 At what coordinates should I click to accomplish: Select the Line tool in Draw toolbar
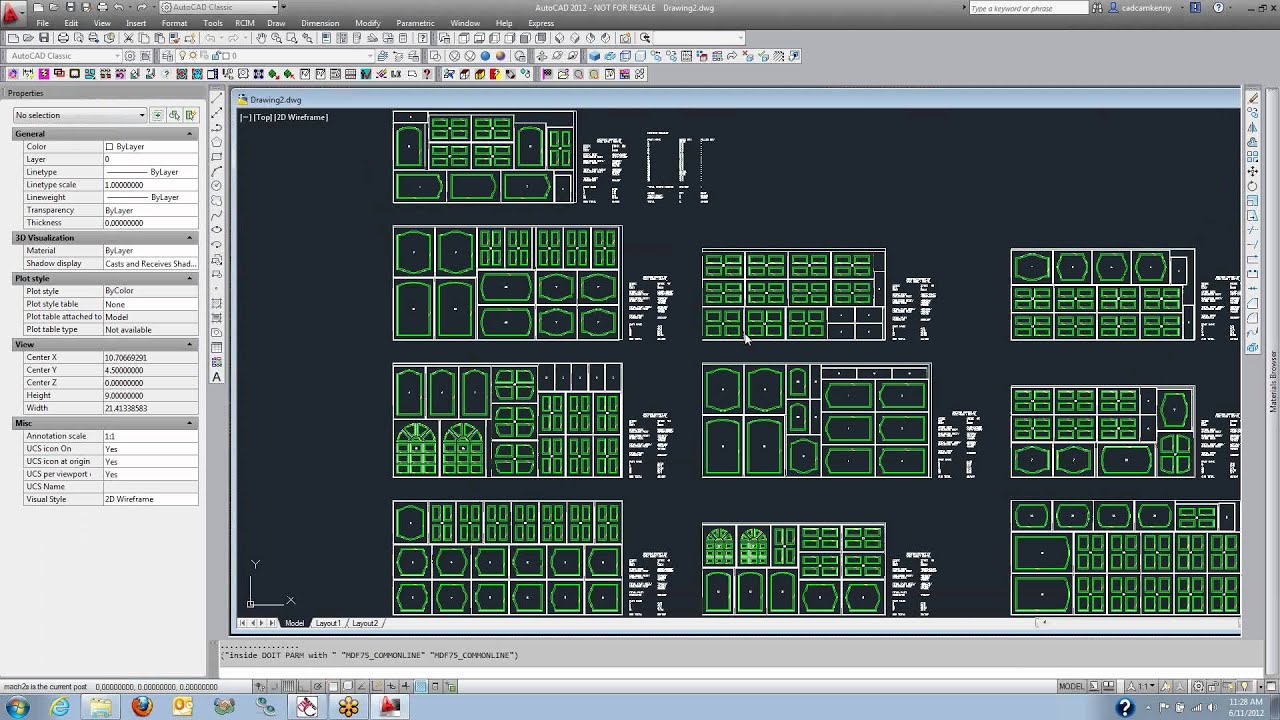click(x=217, y=96)
